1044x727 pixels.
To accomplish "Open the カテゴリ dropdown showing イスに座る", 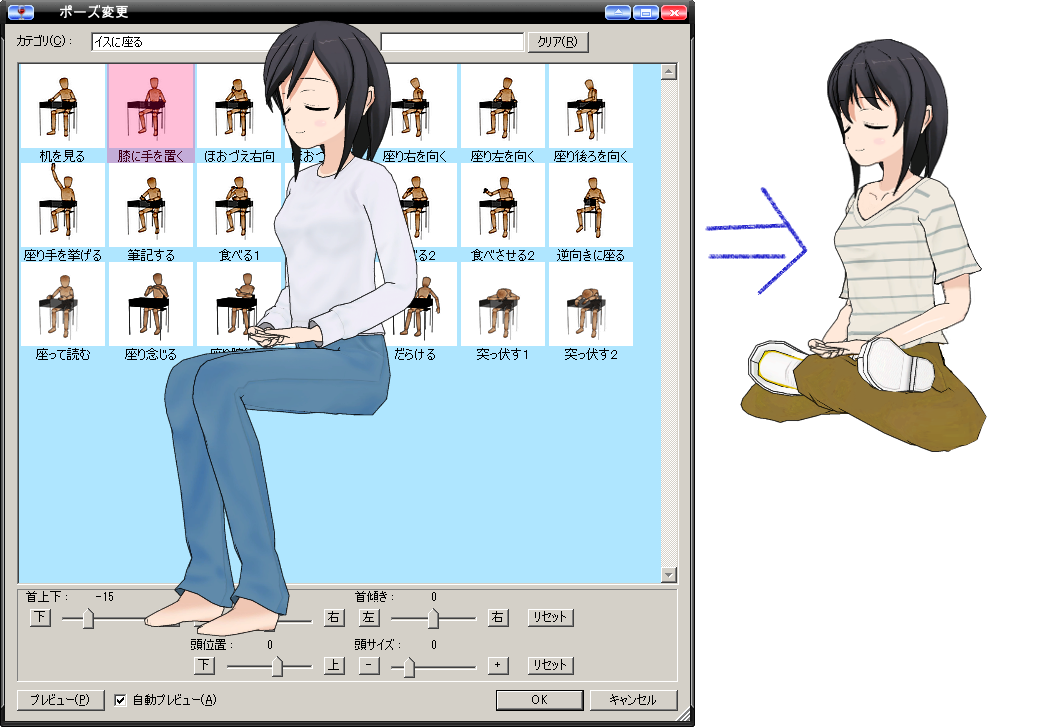I will click(x=180, y=42).
